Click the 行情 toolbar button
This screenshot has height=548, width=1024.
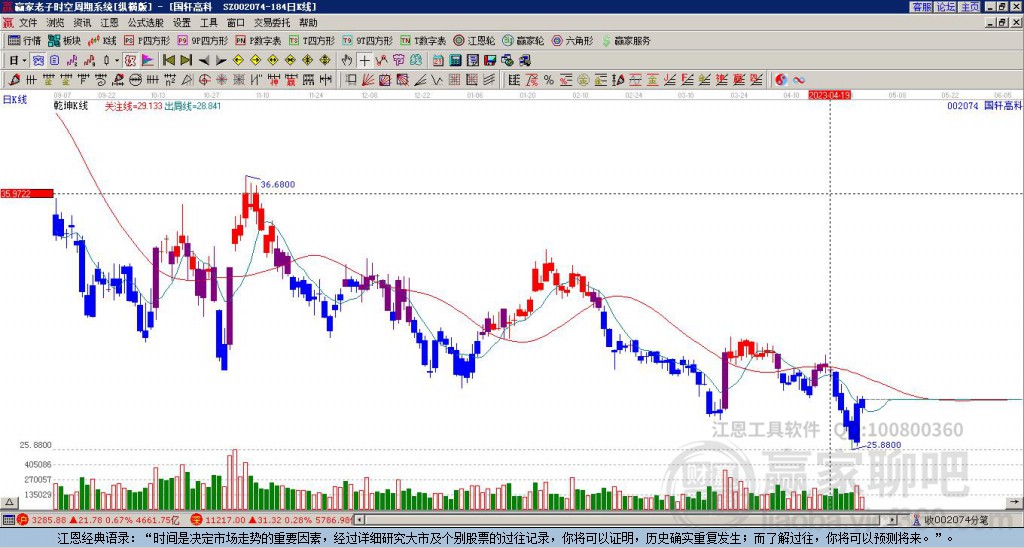pyautogui.click(x=24, y=40)
